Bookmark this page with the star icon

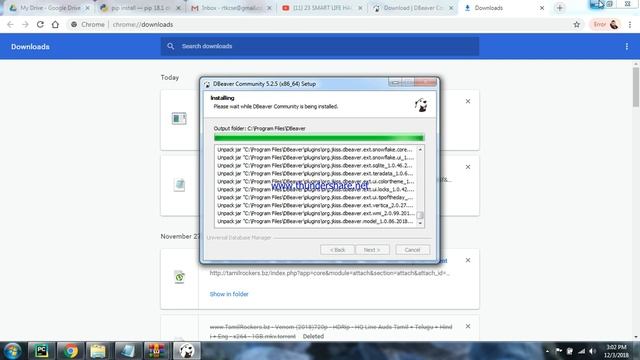point(576,24)
